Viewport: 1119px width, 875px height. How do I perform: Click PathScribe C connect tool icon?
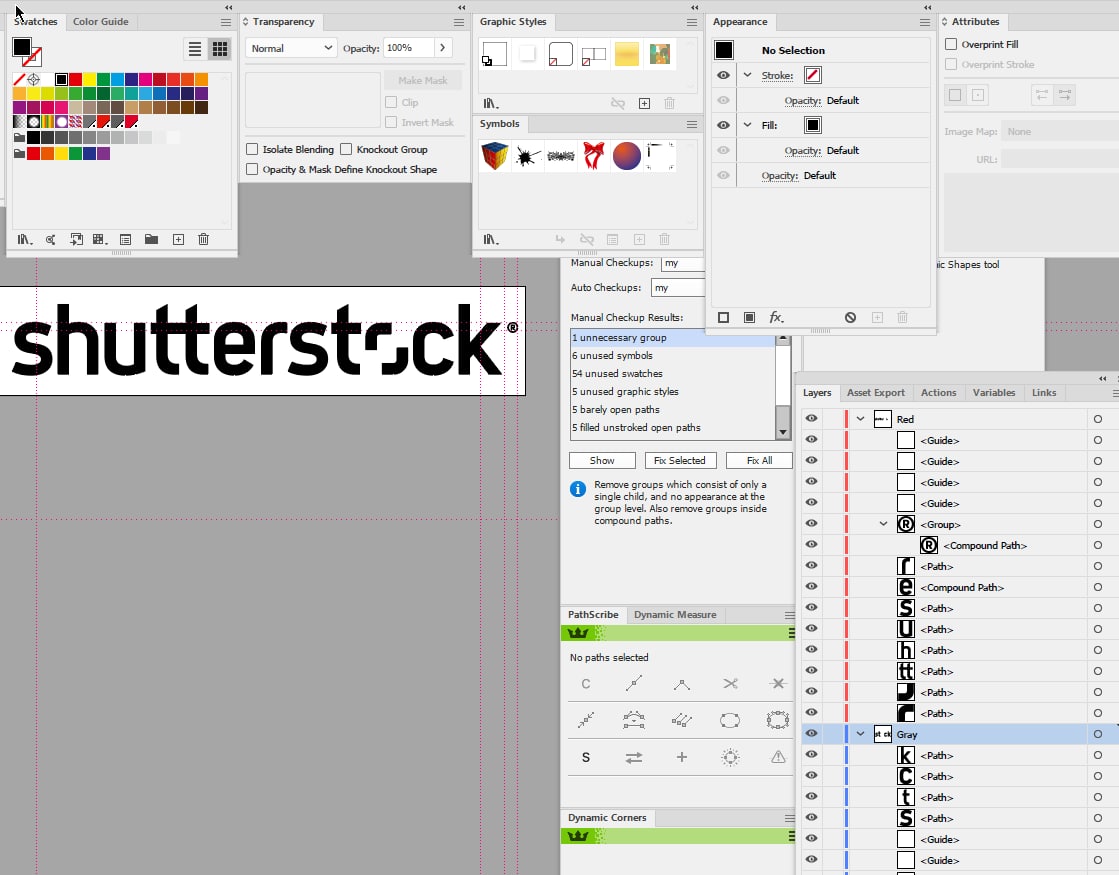coord(586,684)
